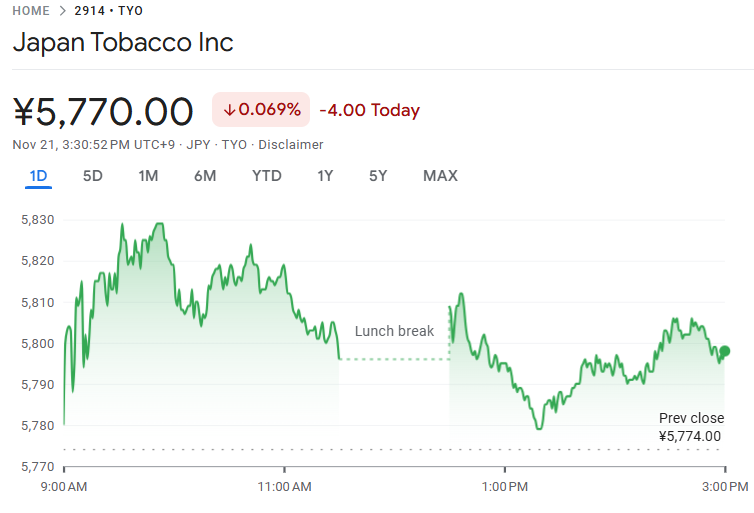Click the Lunch break label on chart
Screen dimensions: 754x513
pyautogui.click(x=394, y=331)
